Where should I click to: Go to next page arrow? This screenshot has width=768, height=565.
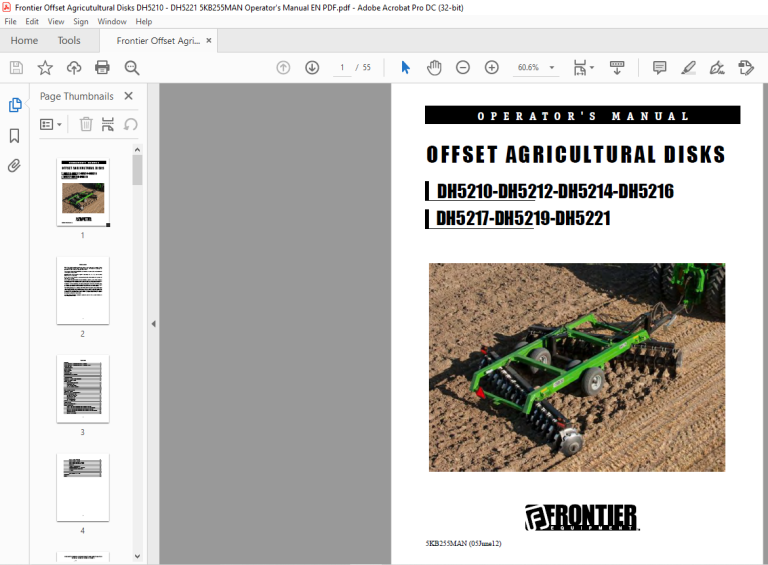(312, 68)
